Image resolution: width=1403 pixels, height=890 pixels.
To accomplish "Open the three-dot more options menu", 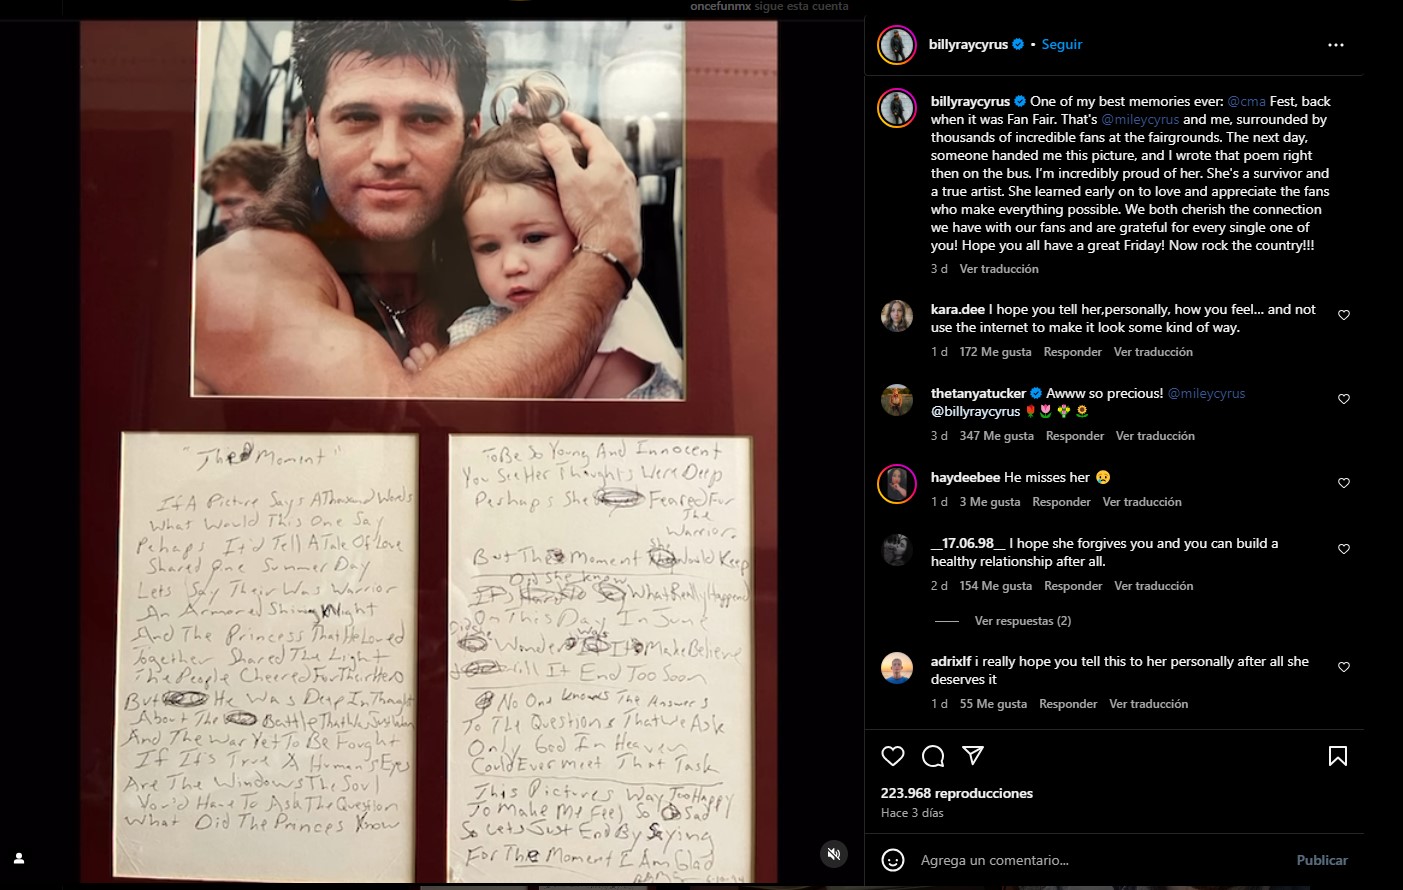I will click(1336, 45).
